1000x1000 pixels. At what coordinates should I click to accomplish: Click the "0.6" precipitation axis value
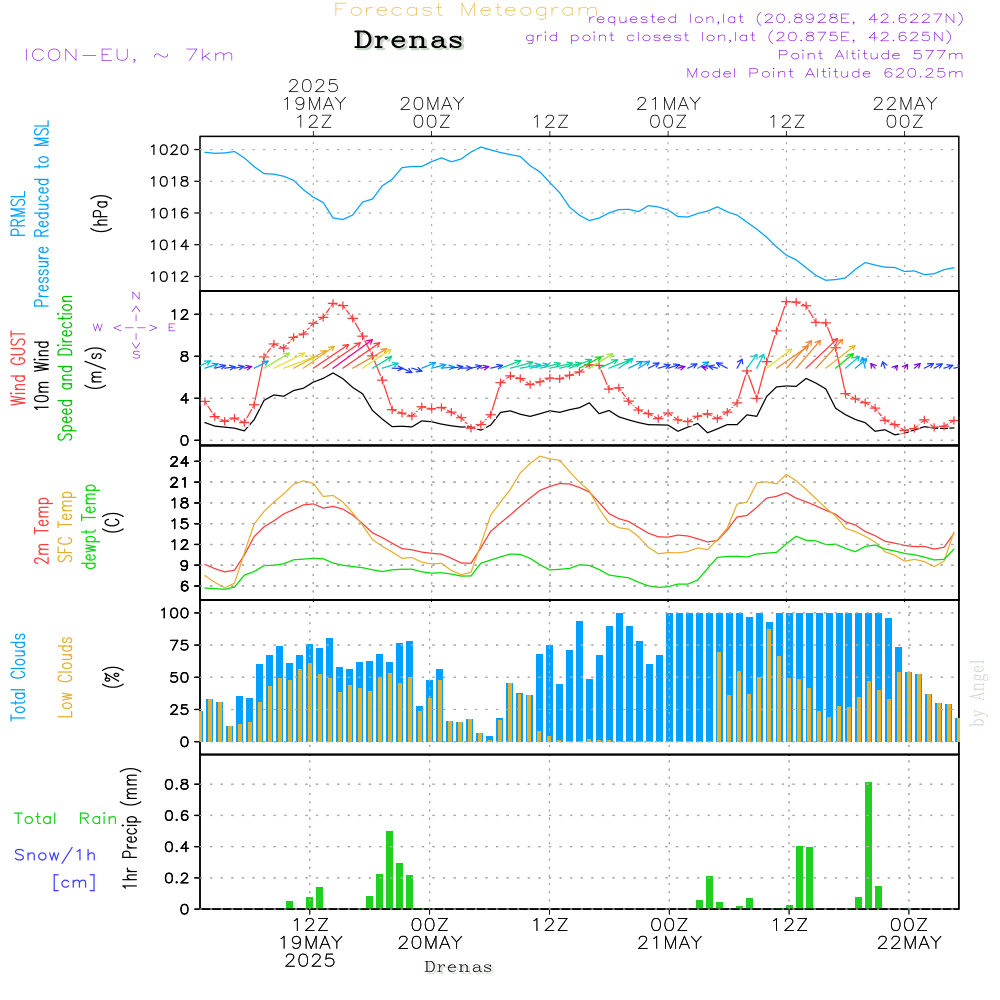tap(177, 816)
